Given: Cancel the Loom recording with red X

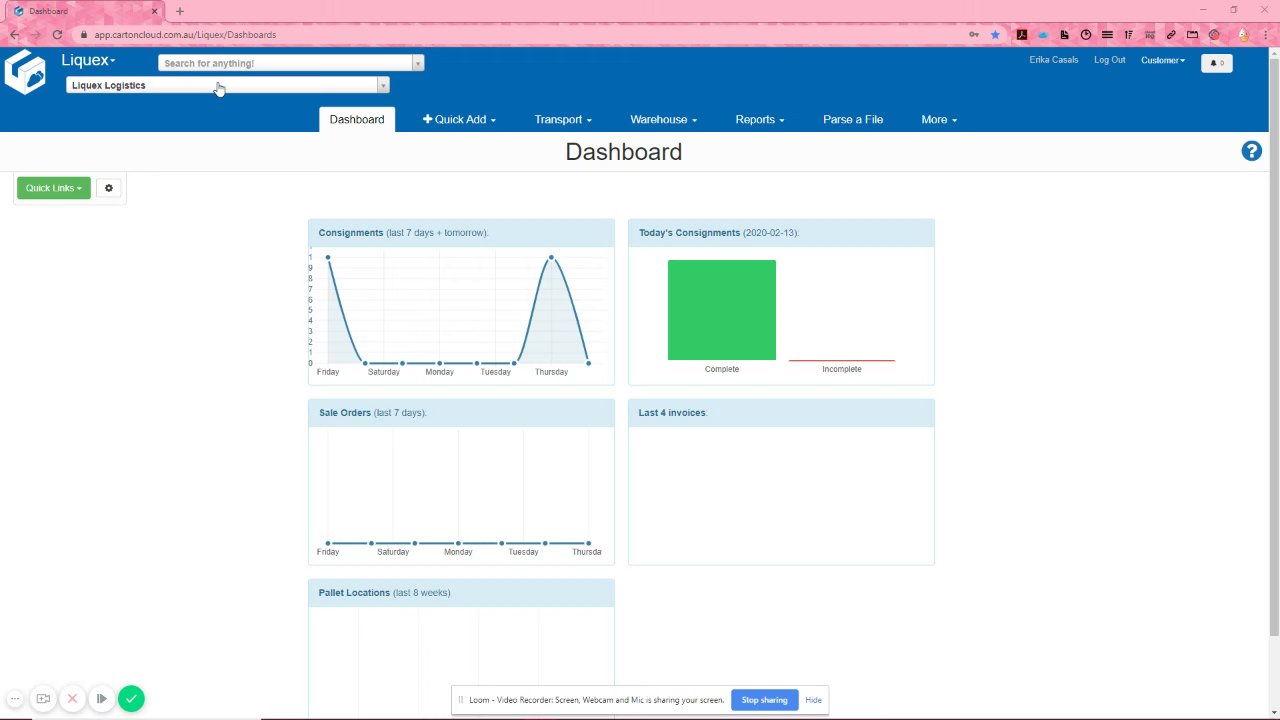Looking at the screenshot, I should click(x=72, y=699).
